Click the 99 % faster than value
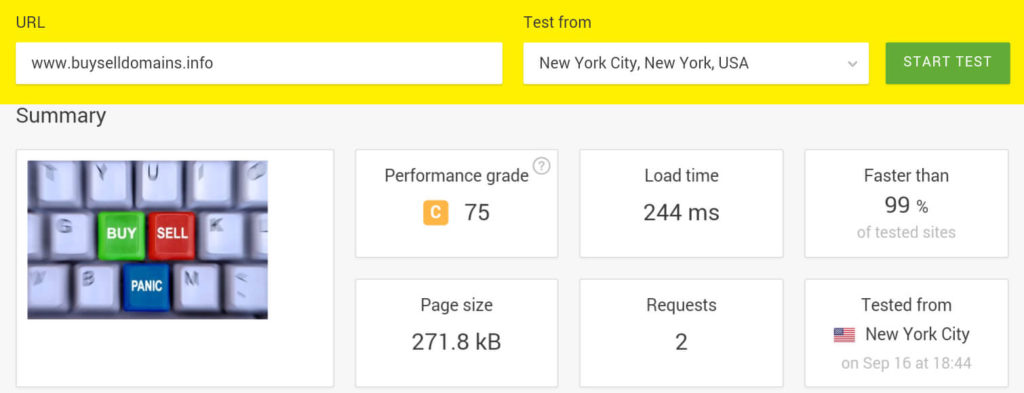 (x=906, y=206)
